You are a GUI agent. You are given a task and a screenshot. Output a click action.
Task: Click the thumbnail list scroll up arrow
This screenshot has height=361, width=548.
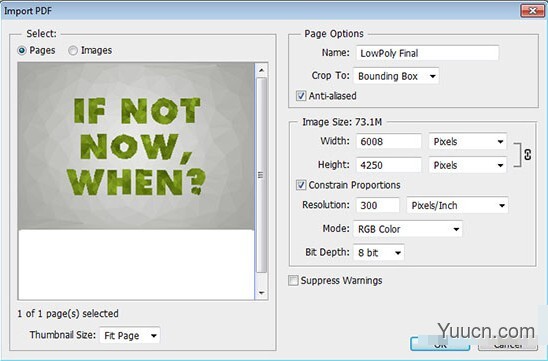coord(261,71)
